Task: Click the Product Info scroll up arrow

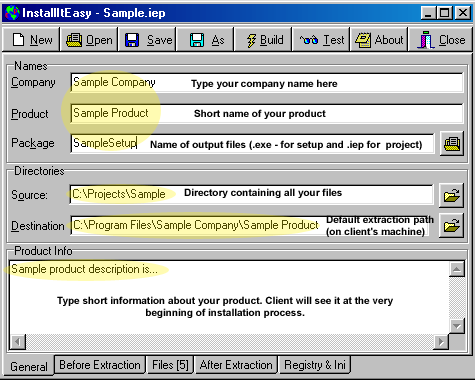Action: click(x=457, y=269)
